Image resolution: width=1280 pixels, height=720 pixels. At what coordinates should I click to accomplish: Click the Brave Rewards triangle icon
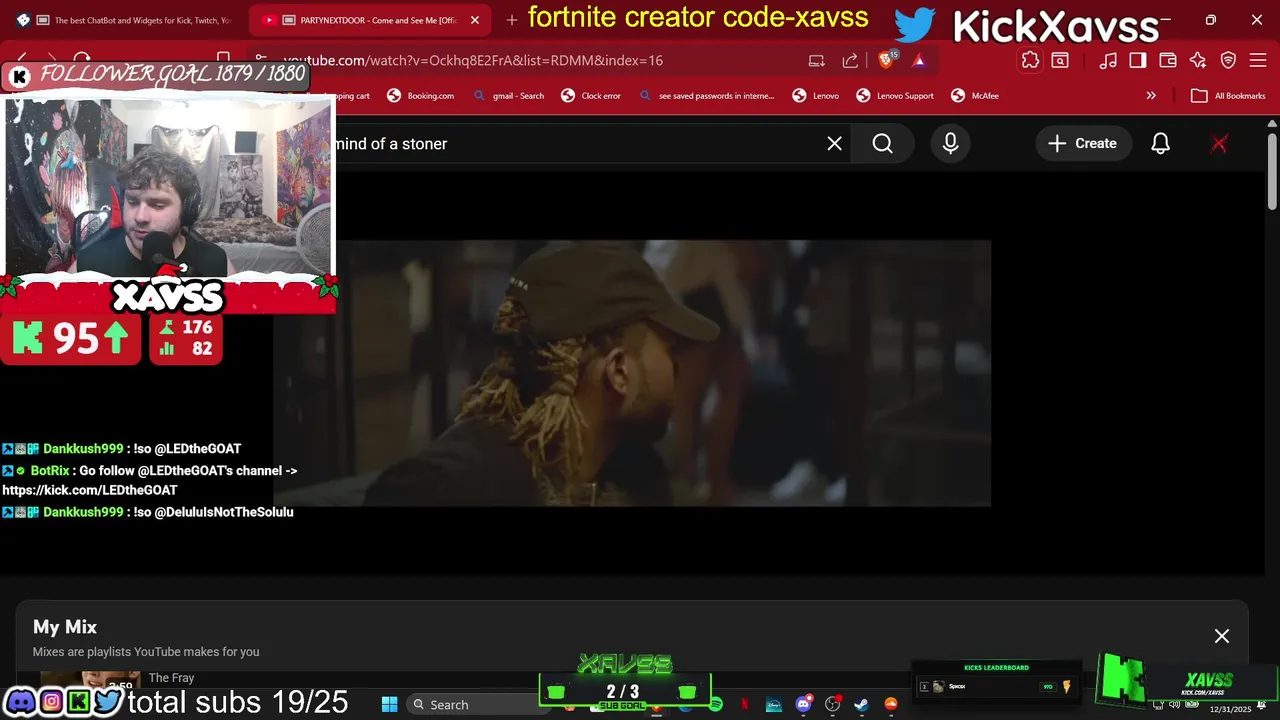pos(919,60)
